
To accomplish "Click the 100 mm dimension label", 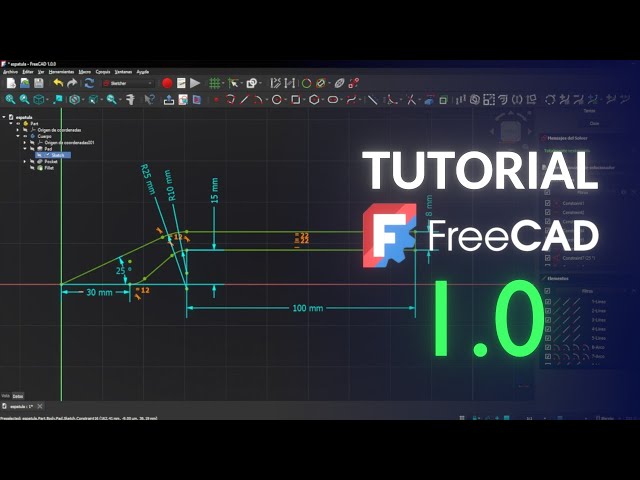I will coord(308,308).
